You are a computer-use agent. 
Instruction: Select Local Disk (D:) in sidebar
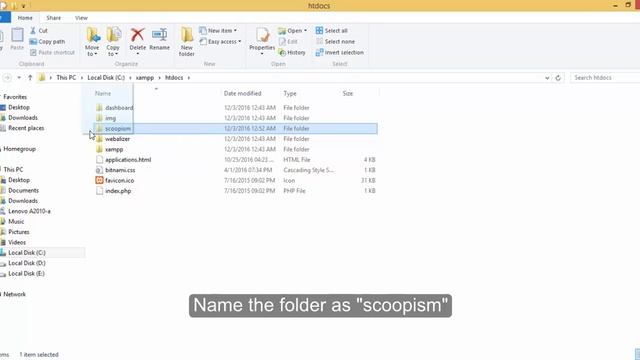[27, 263]
